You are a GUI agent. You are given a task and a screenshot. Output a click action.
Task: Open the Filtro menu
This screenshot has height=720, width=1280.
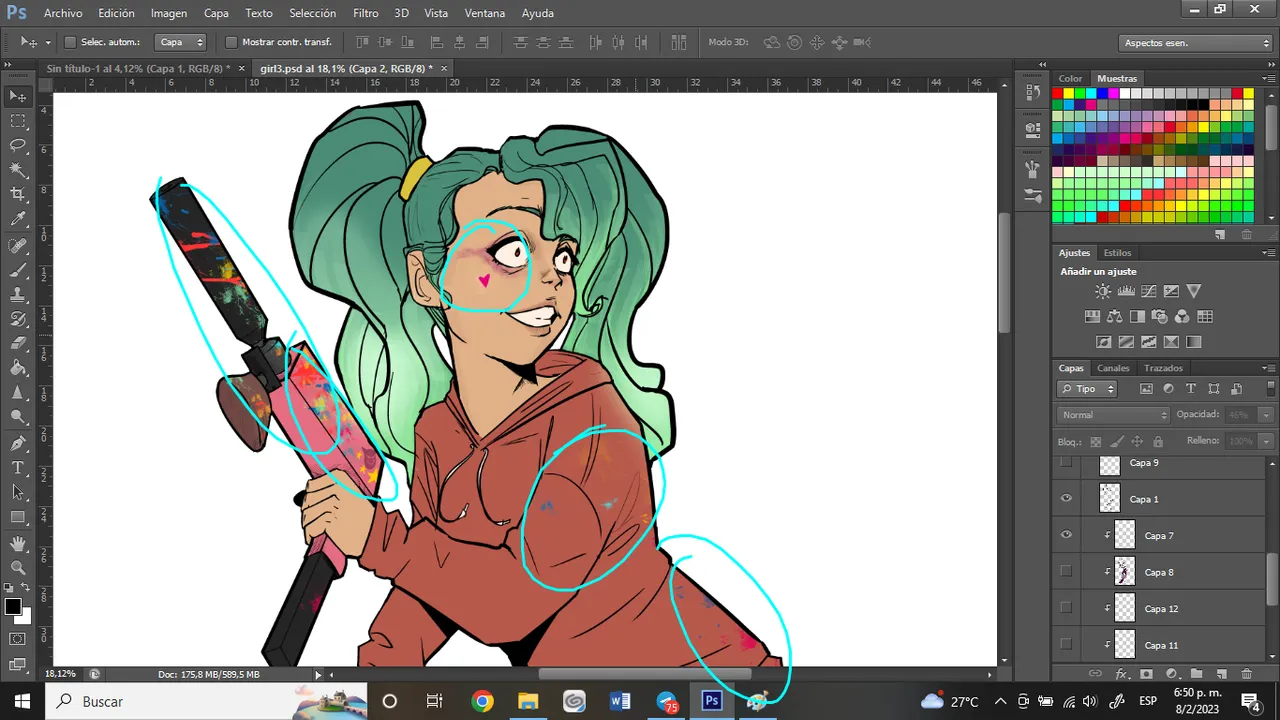365,14
